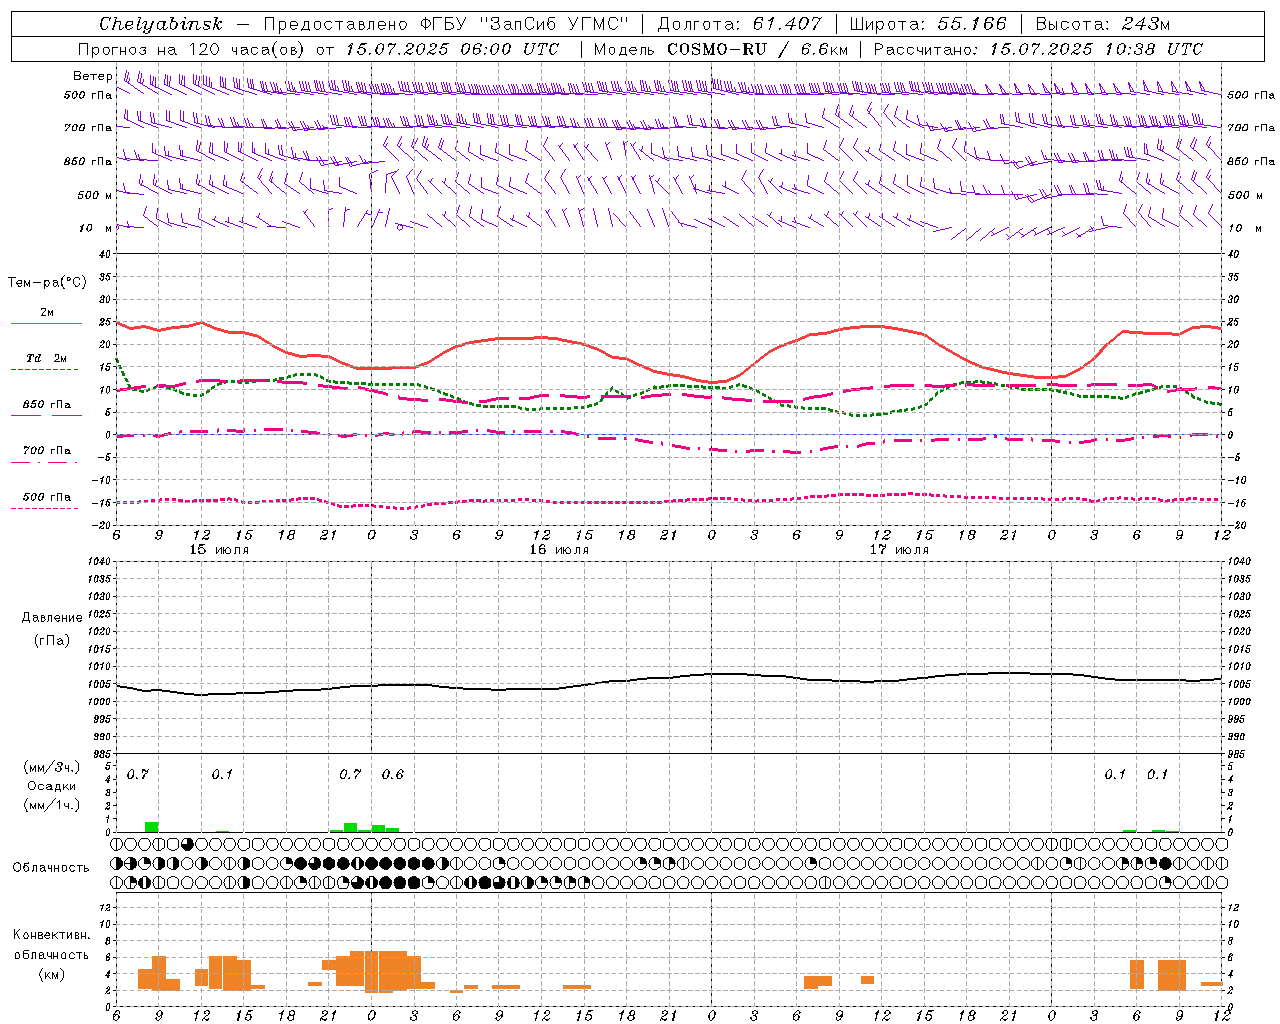Click the 'Конвективн.' convective cloud label
Viewport: 1280px width, 1024px height.
(x=52, y=935)
